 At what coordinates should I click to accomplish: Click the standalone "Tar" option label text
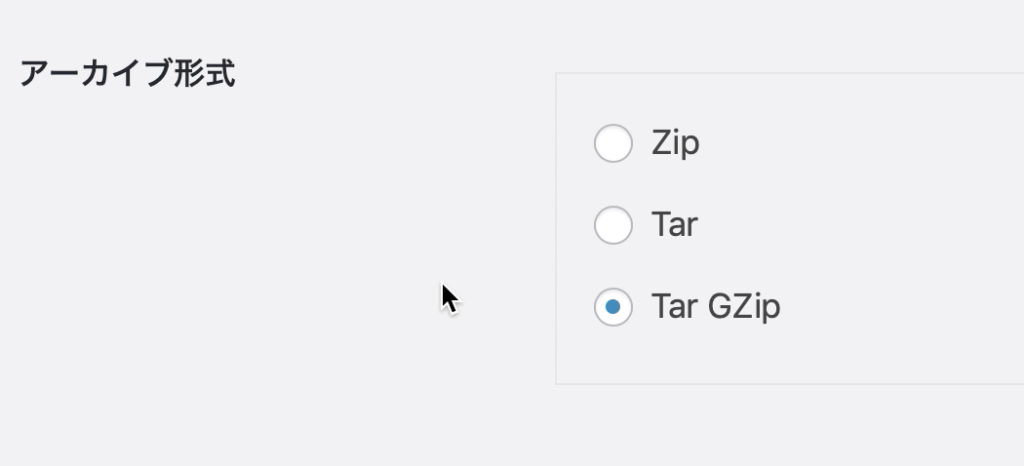(674, 225)
